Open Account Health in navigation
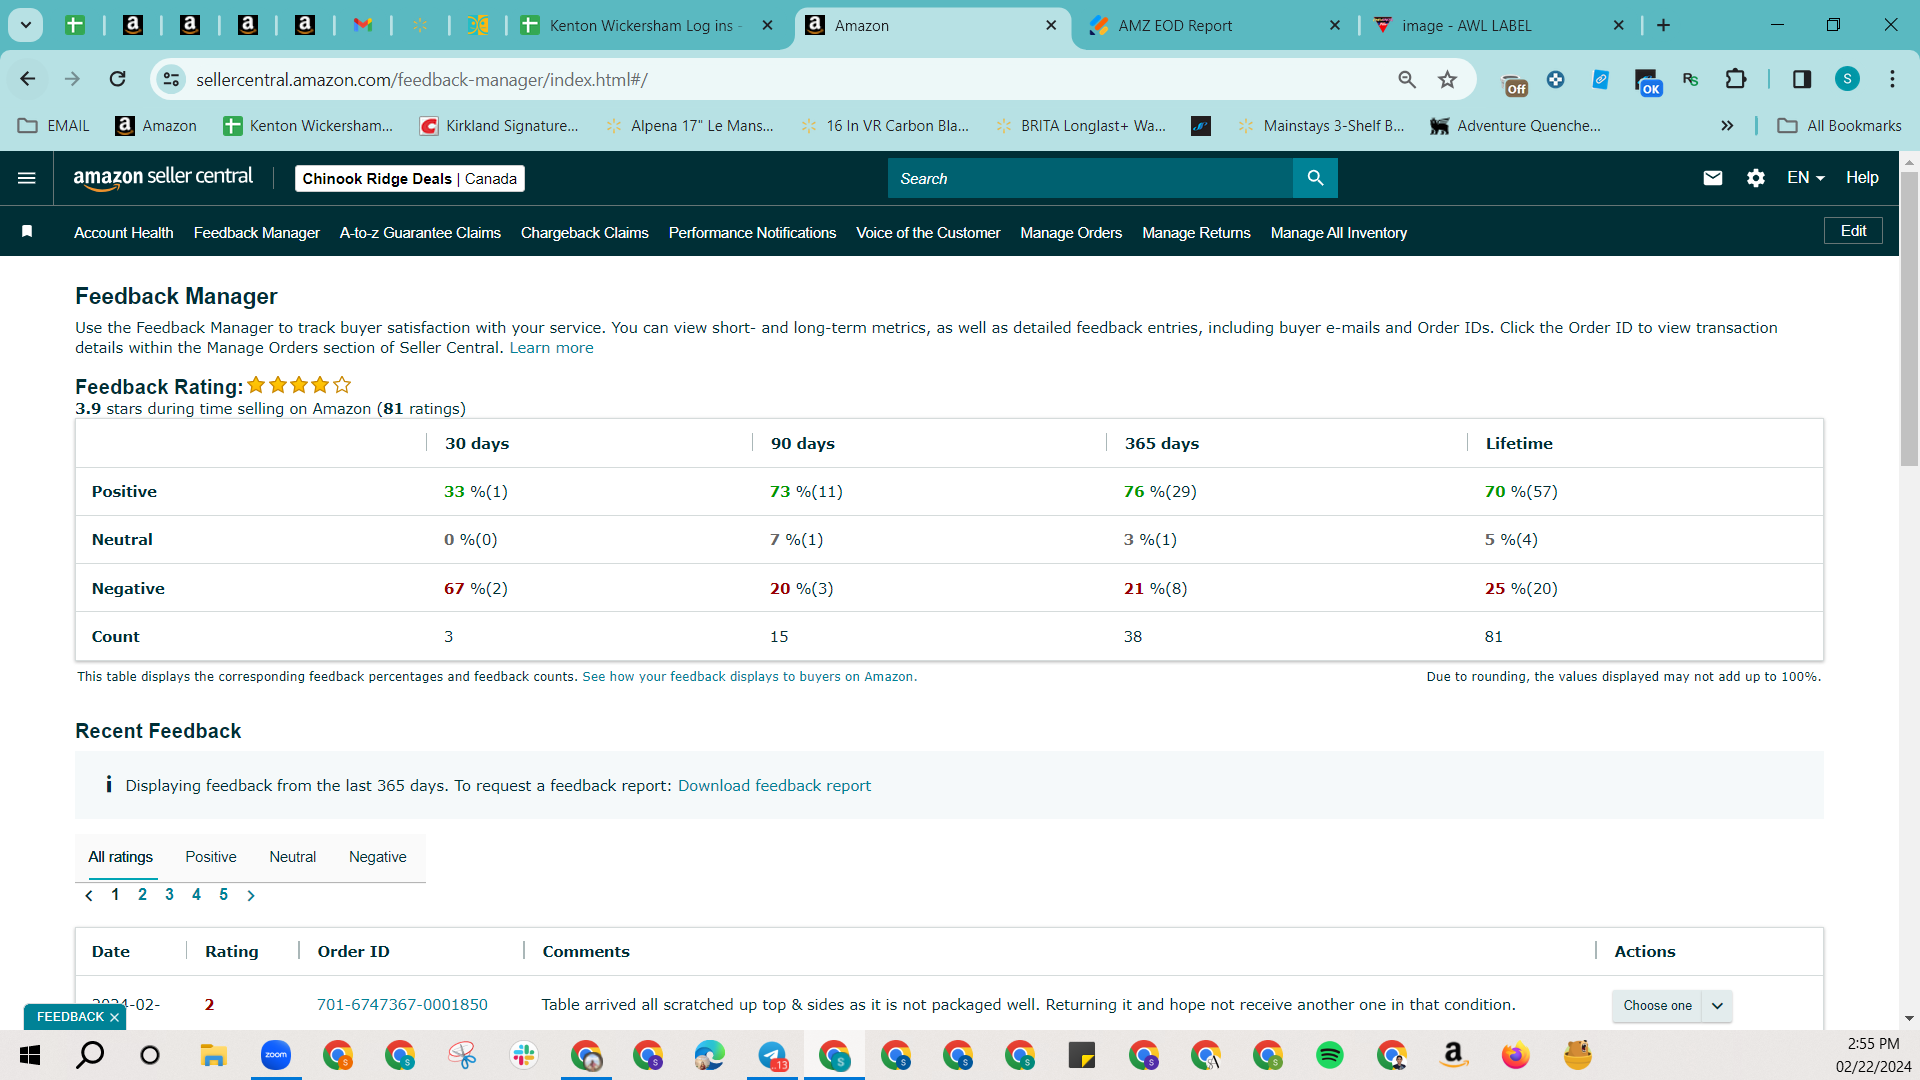Viewport: 1920px width, 1080px height. pyautogui.click(x=124, y=233)
